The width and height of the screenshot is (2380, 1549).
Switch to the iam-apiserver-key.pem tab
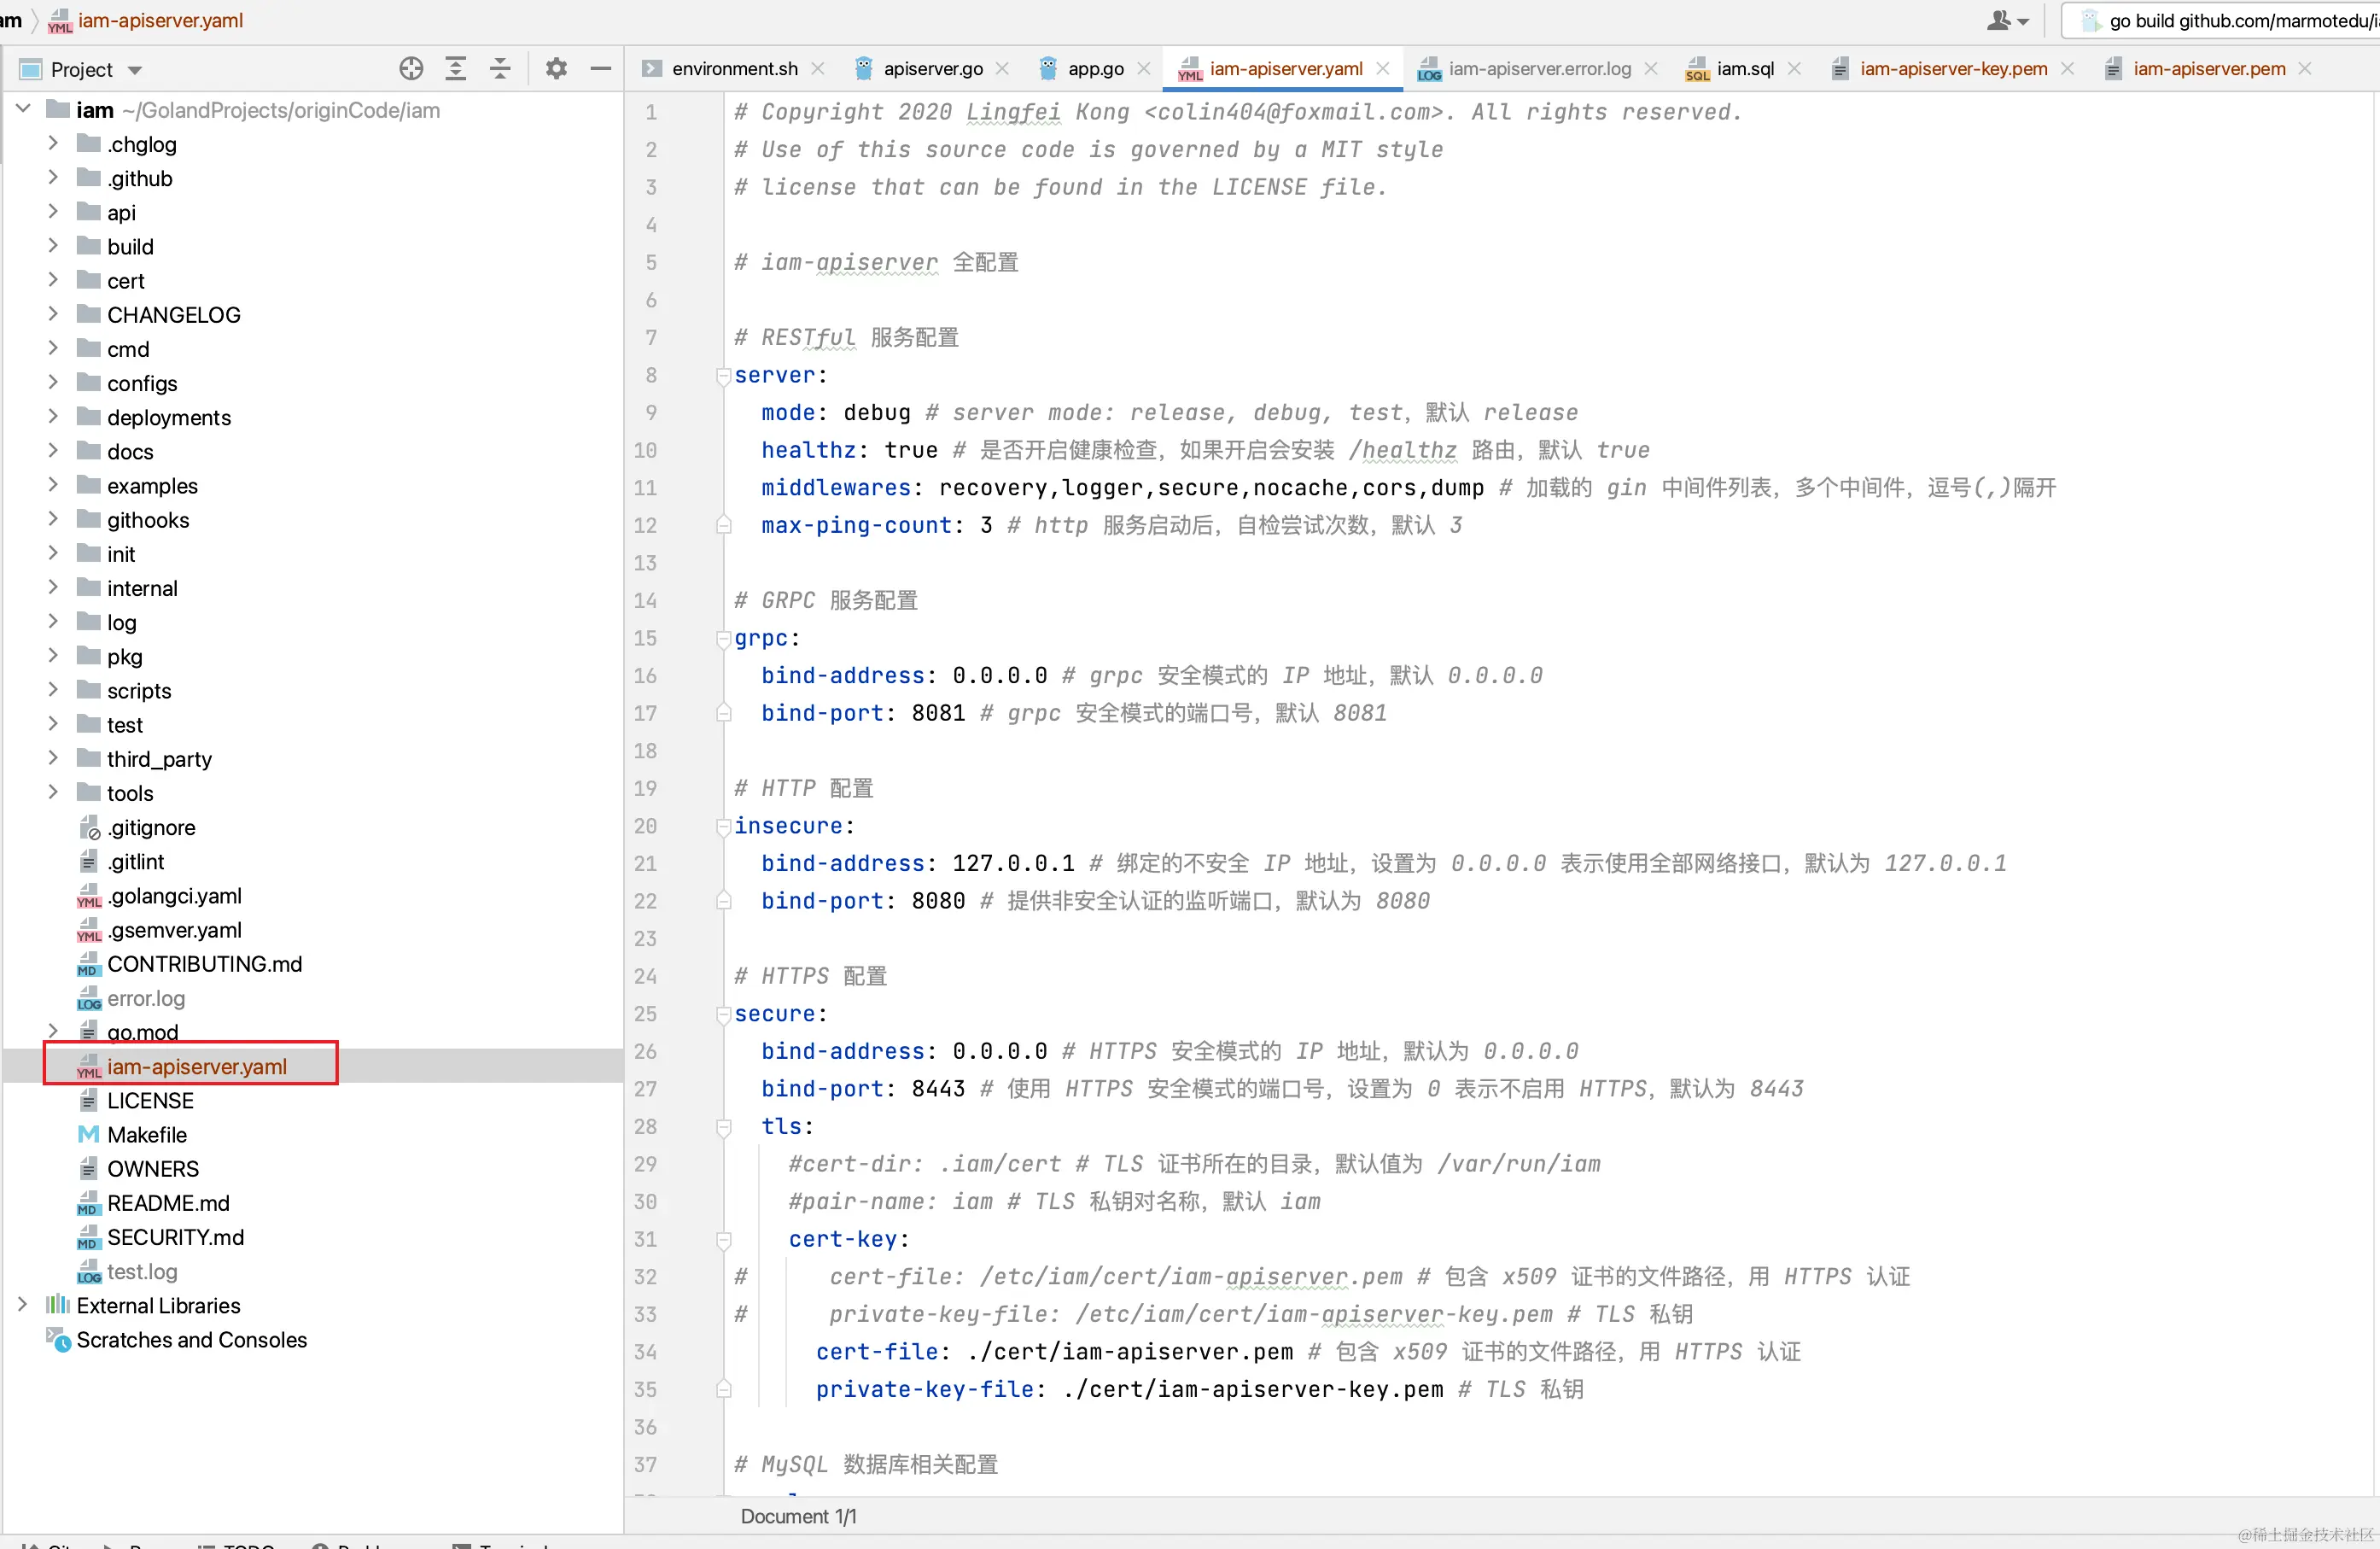pos(1952,68)
